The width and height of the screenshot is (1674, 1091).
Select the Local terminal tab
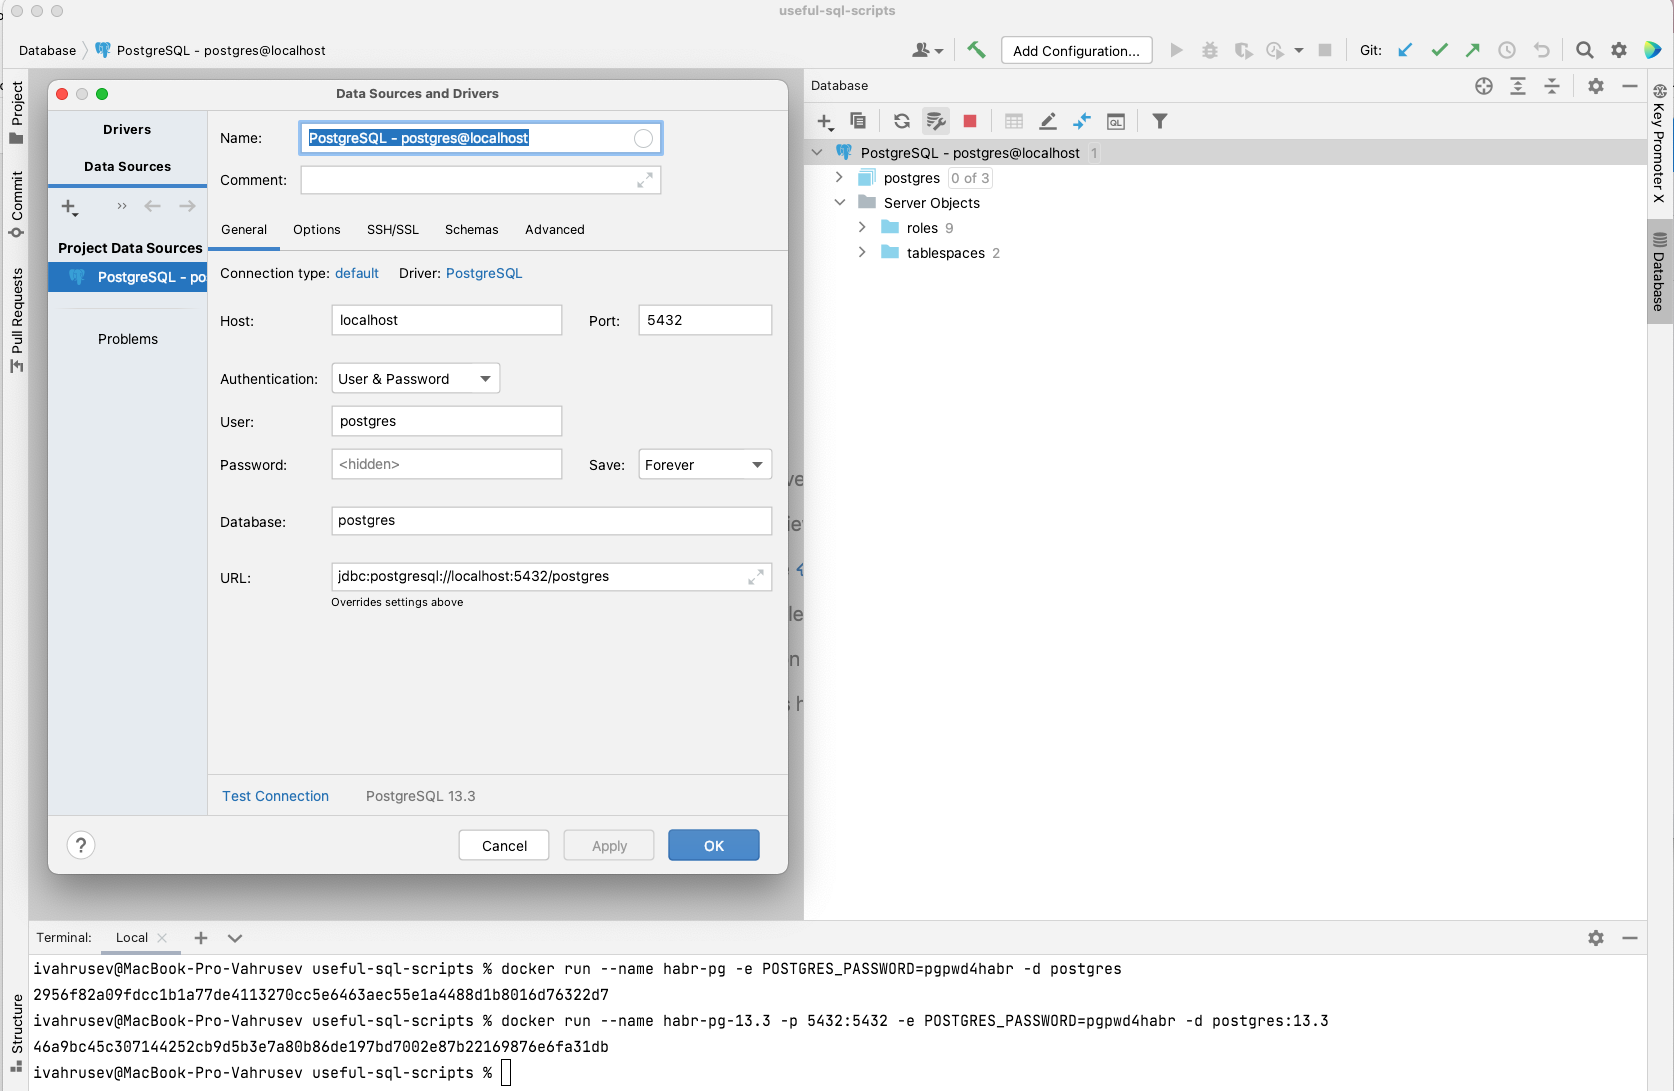(132, 938)
